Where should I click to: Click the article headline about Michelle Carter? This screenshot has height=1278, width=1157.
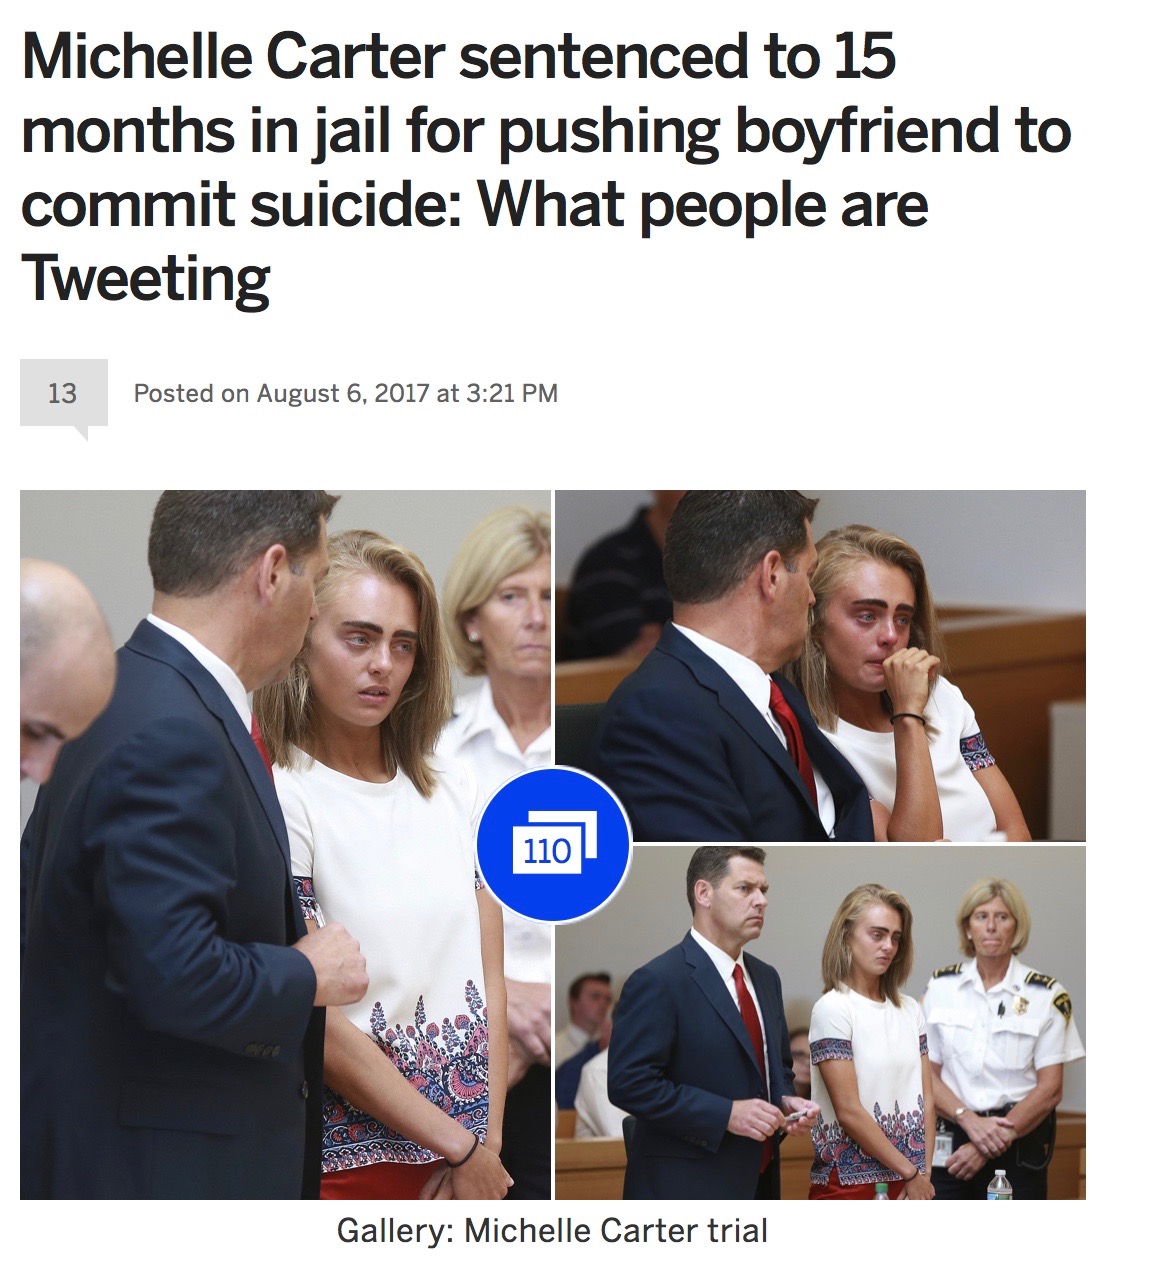click(545, 167)
